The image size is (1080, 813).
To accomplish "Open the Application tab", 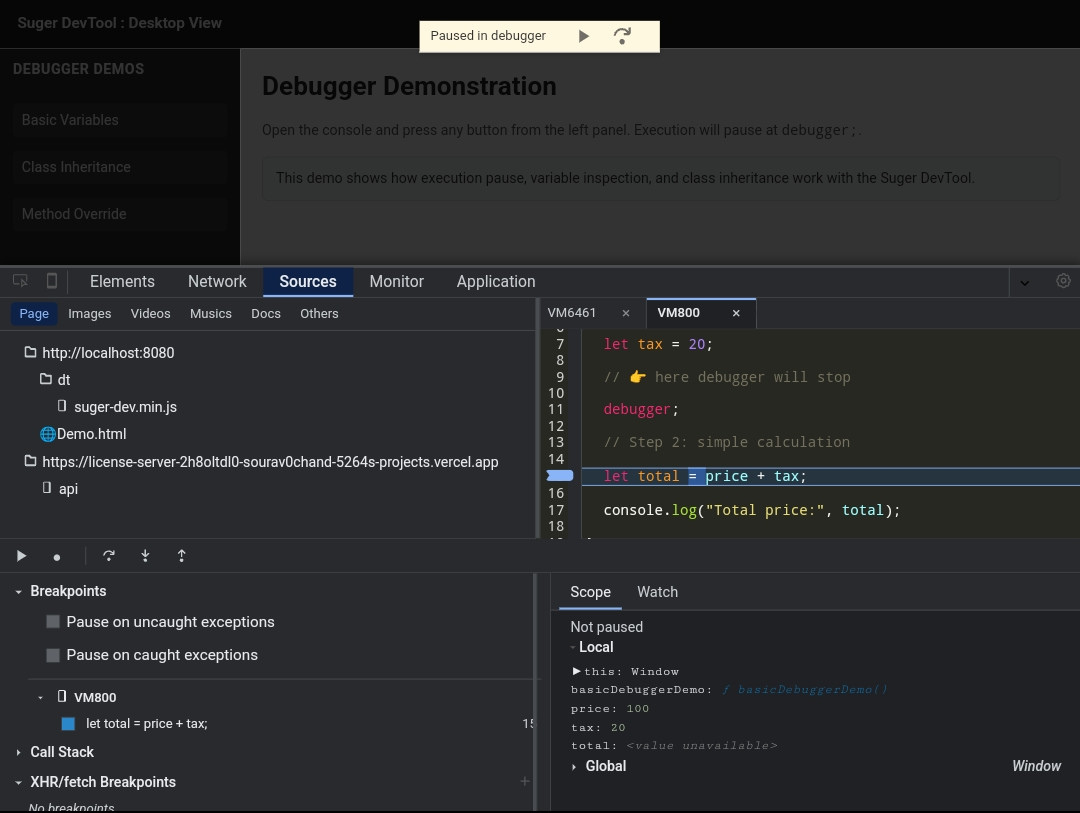I will [x=496, y=281].
